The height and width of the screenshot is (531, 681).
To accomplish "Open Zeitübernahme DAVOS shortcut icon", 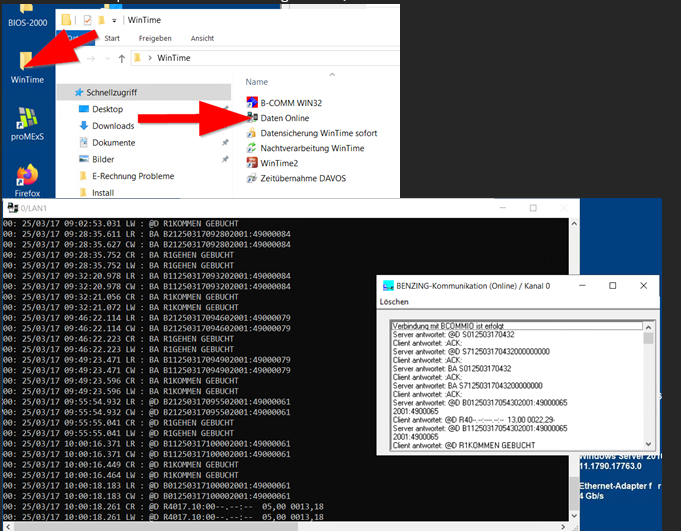I will pos(251,178).
